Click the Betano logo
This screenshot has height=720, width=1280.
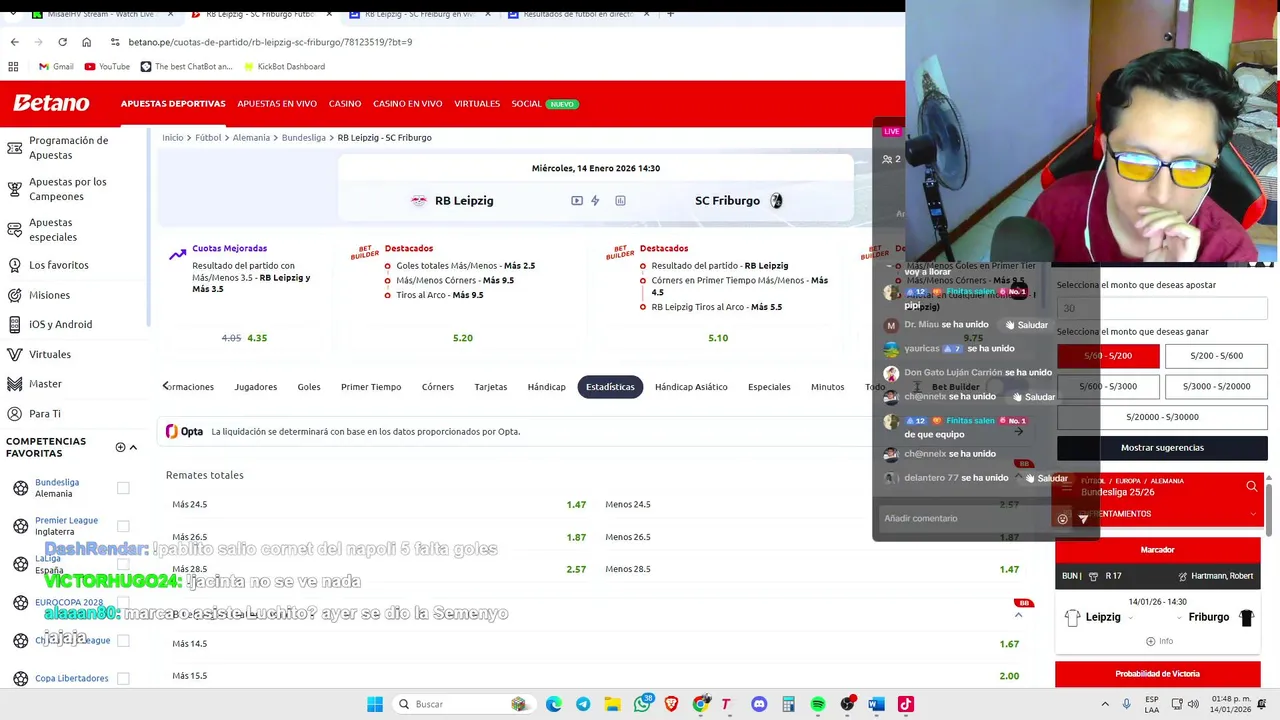(51, 103)
